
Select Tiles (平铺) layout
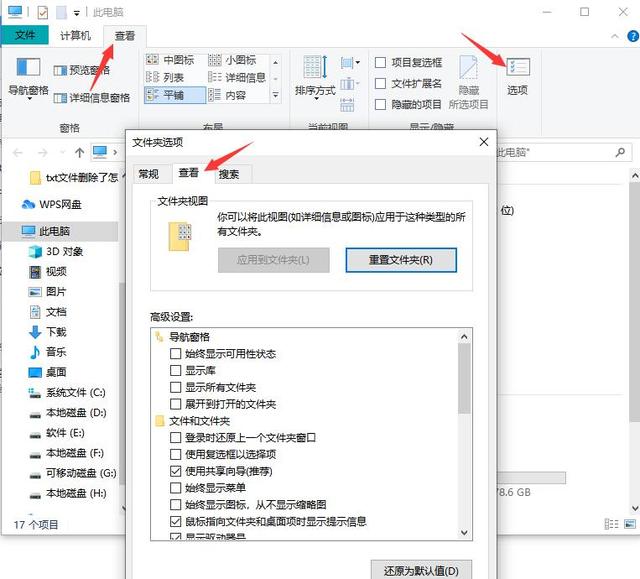(x=175, y=95)
